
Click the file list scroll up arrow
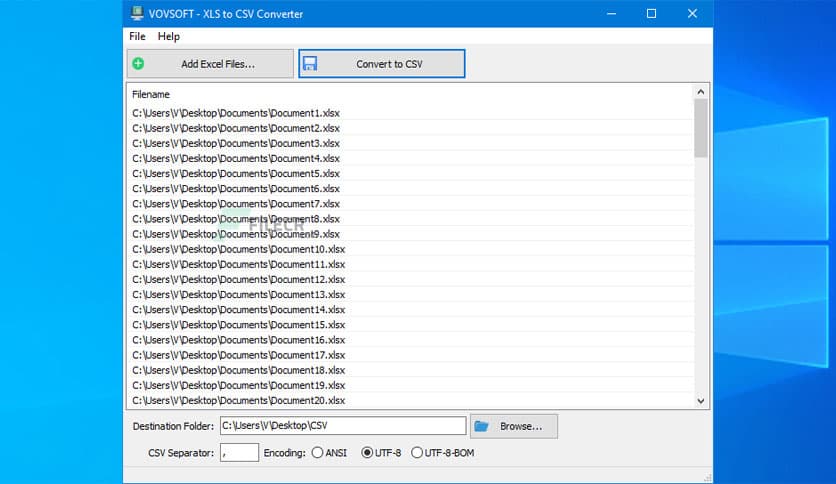tap(701, 92)
